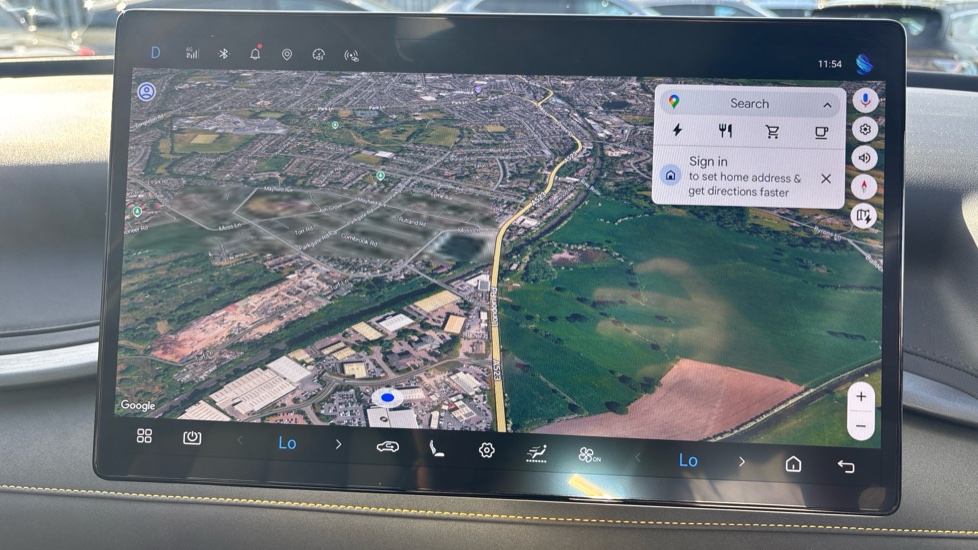Tap the driving mode gauge icon

click(x=319, y=55)
